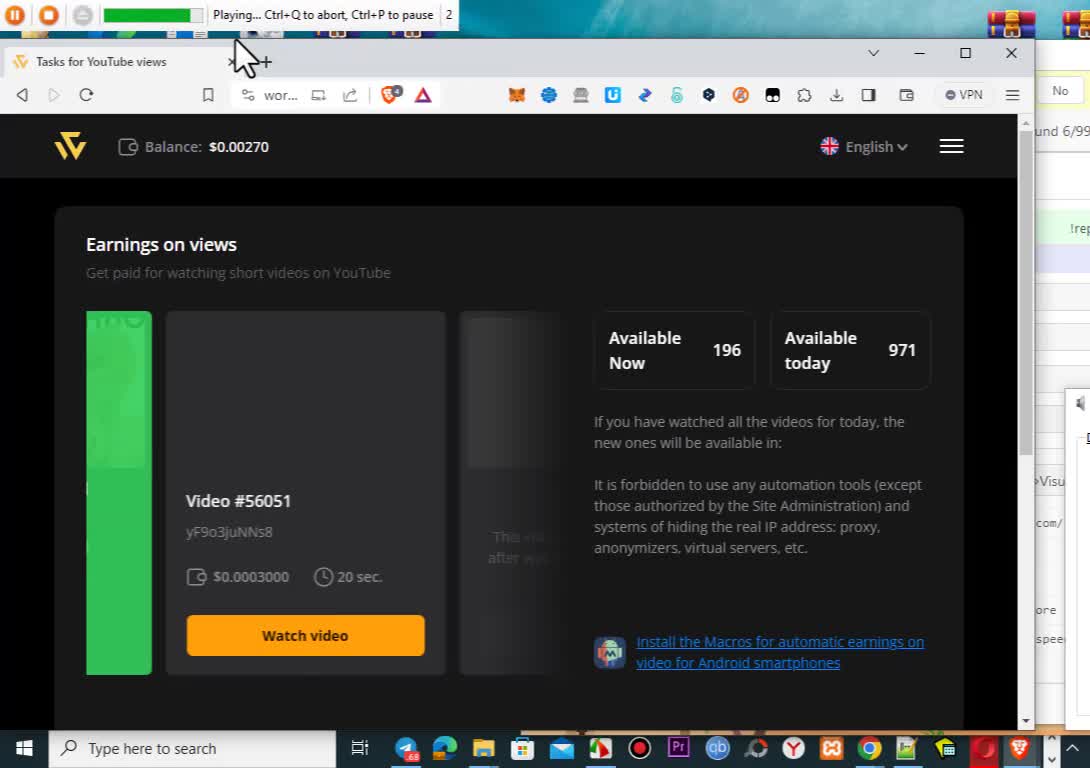This screenshot has height=768, width=1090.
Task: Open the Windows Start menu
Action: (x=24, y=749)
